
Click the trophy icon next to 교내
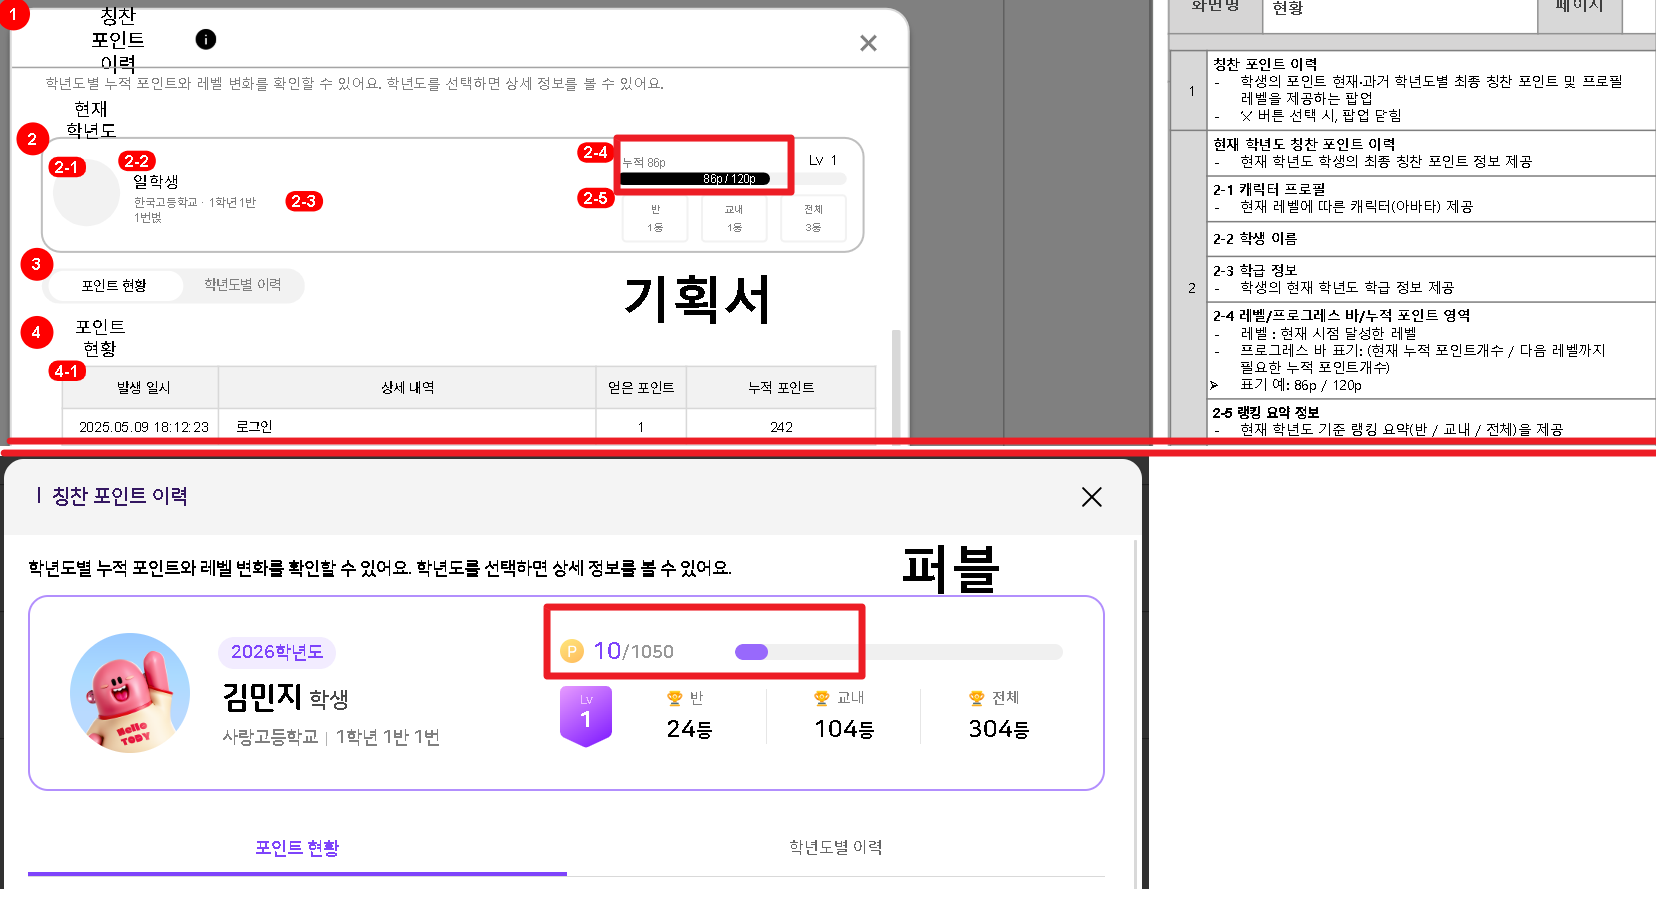[x=822, y=698]
